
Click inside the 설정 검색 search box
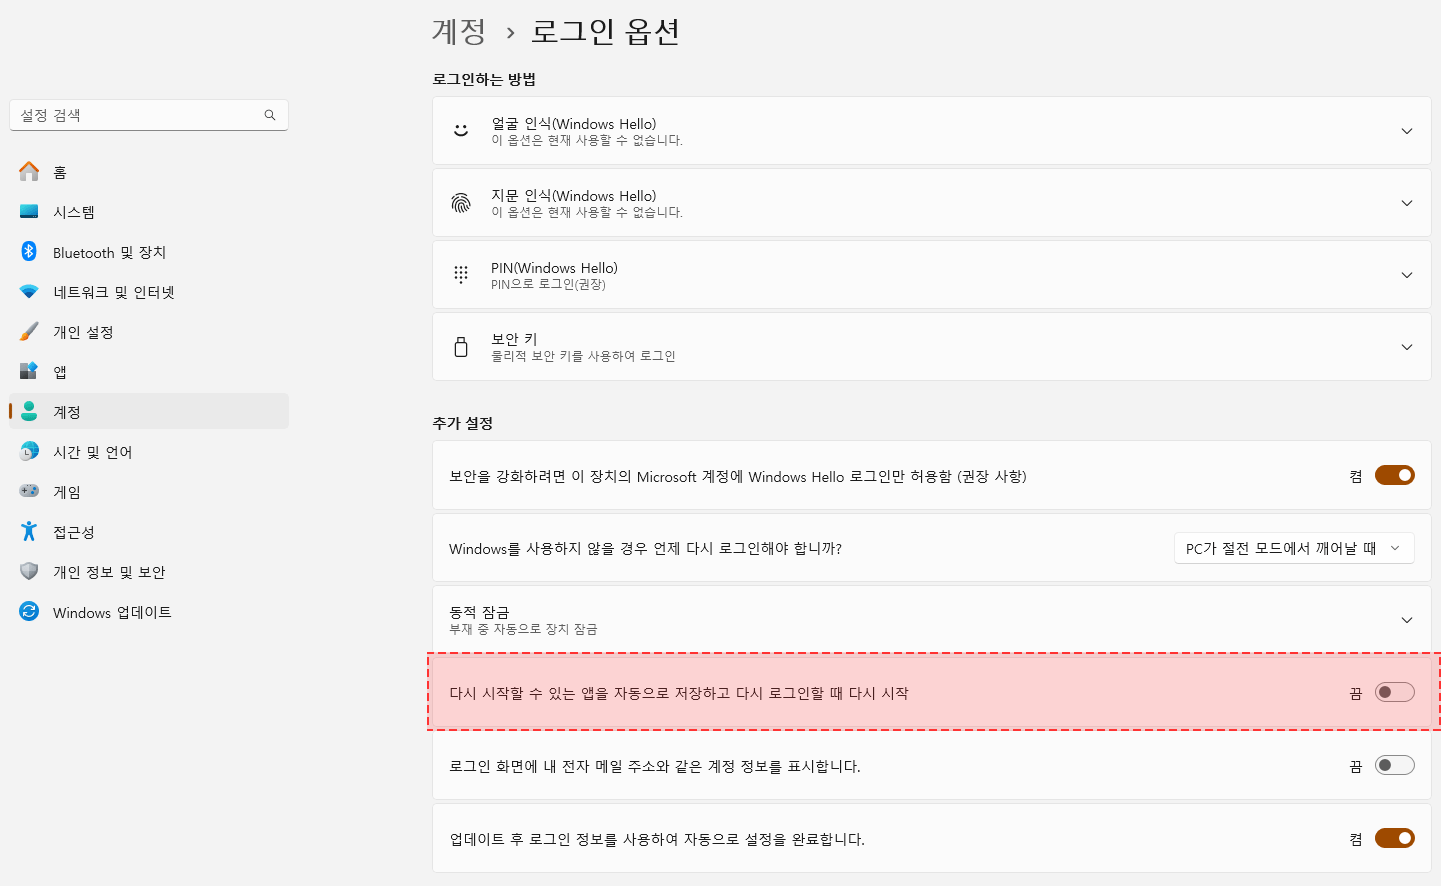tap(140, 115)
